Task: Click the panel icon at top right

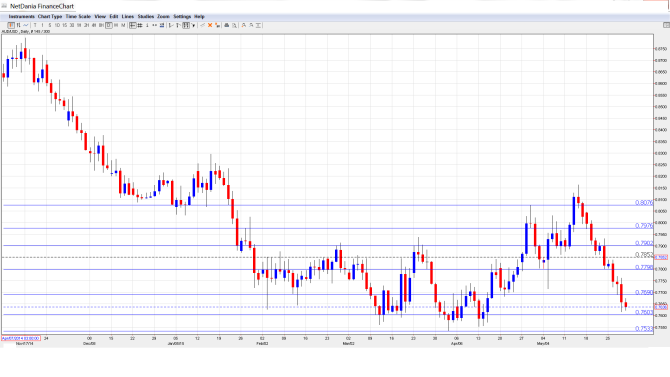Action: 666,25
